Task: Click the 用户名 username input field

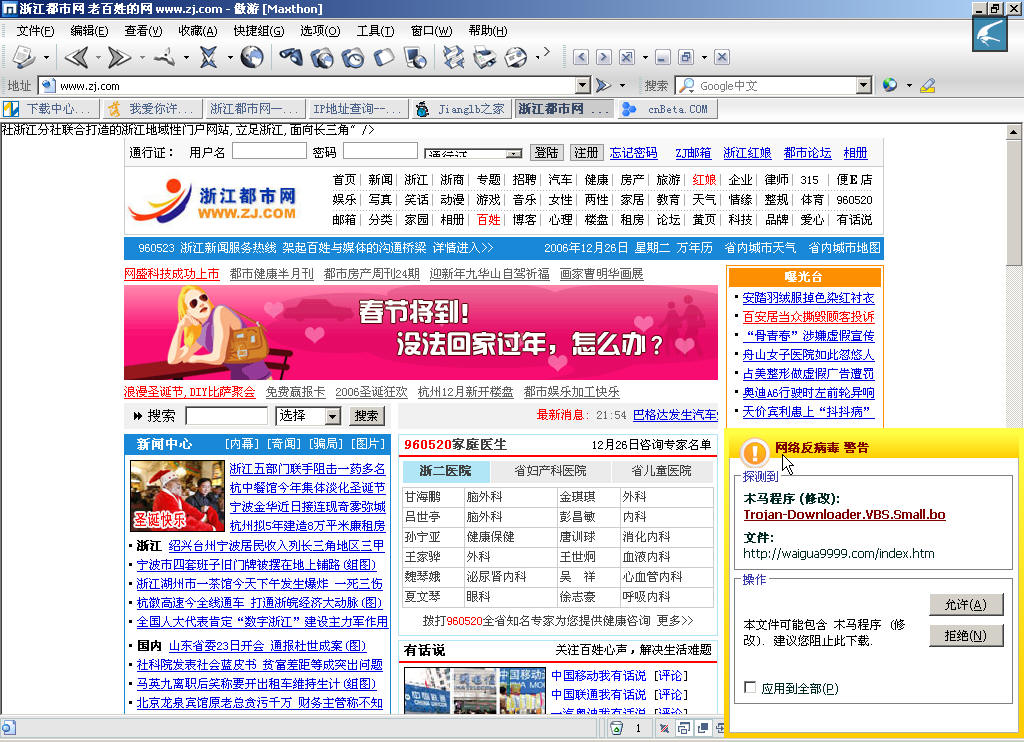Action: [x=269, y=151]
